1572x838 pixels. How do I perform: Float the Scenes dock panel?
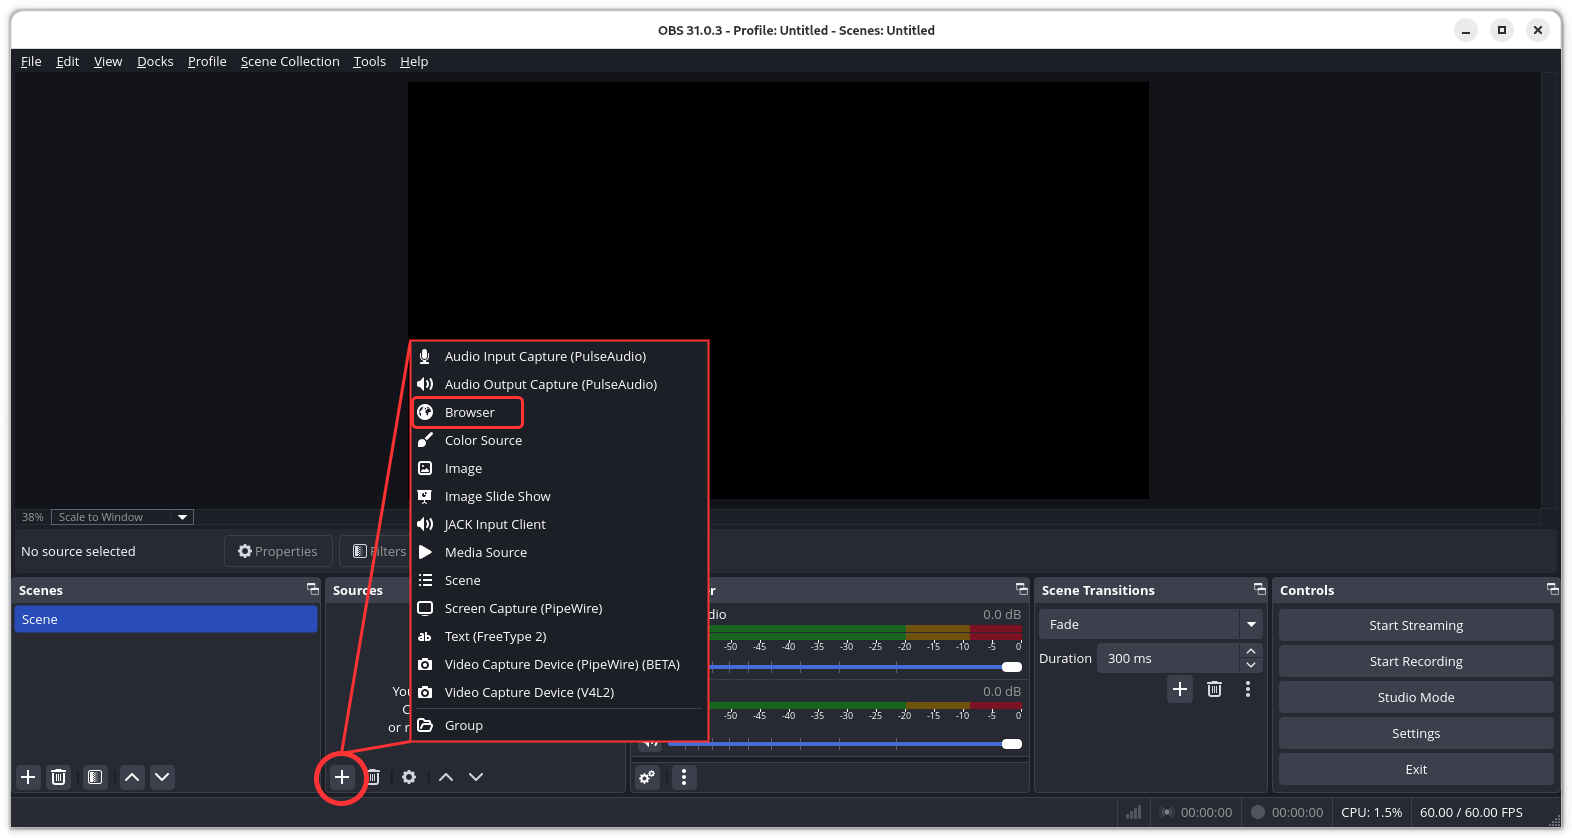point(313,589)
